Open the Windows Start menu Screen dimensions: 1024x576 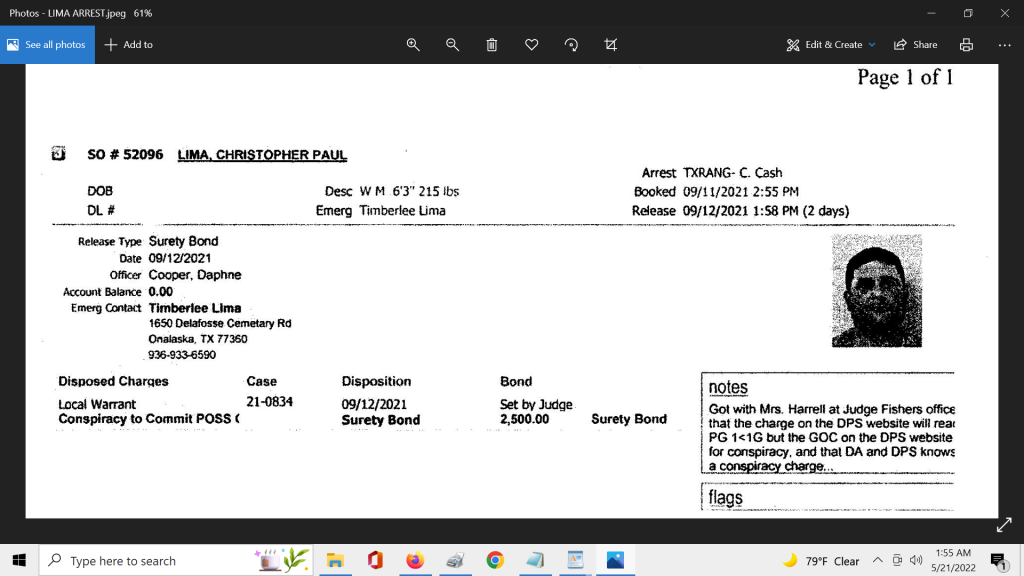pyautogui.click(x=19, y=560)
